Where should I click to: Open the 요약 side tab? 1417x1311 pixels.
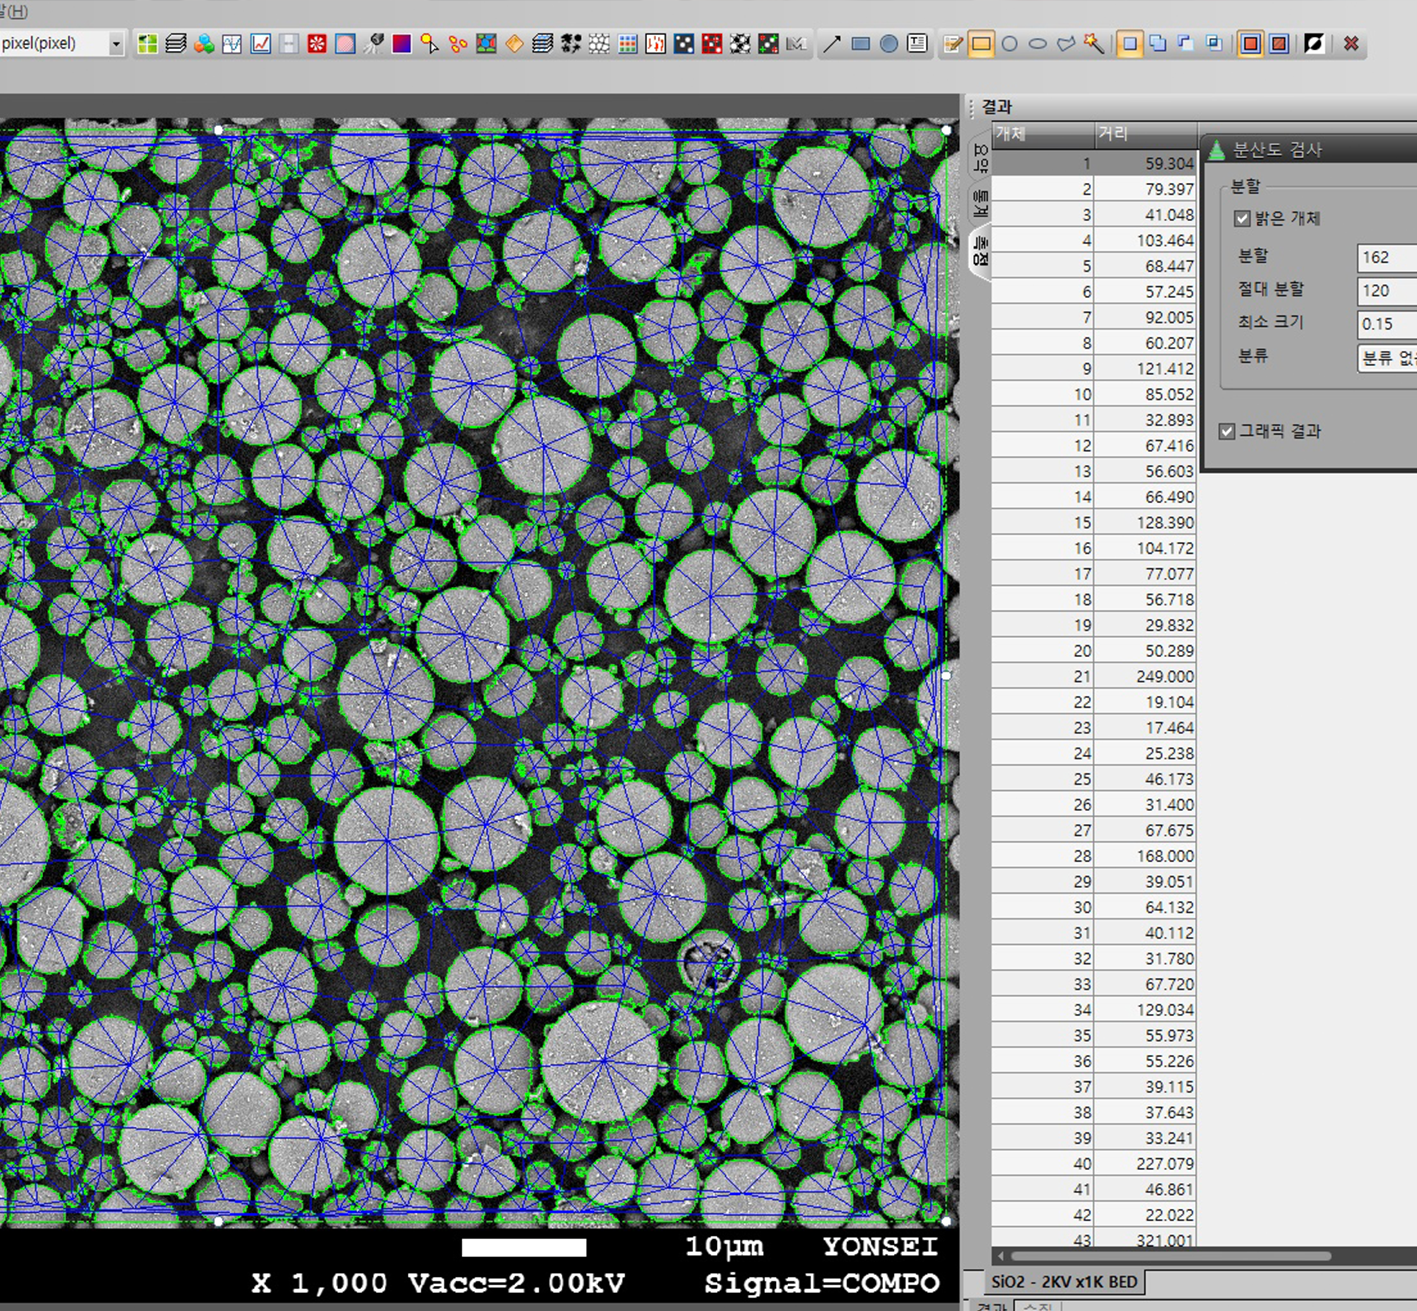click(x=980, y=158)
